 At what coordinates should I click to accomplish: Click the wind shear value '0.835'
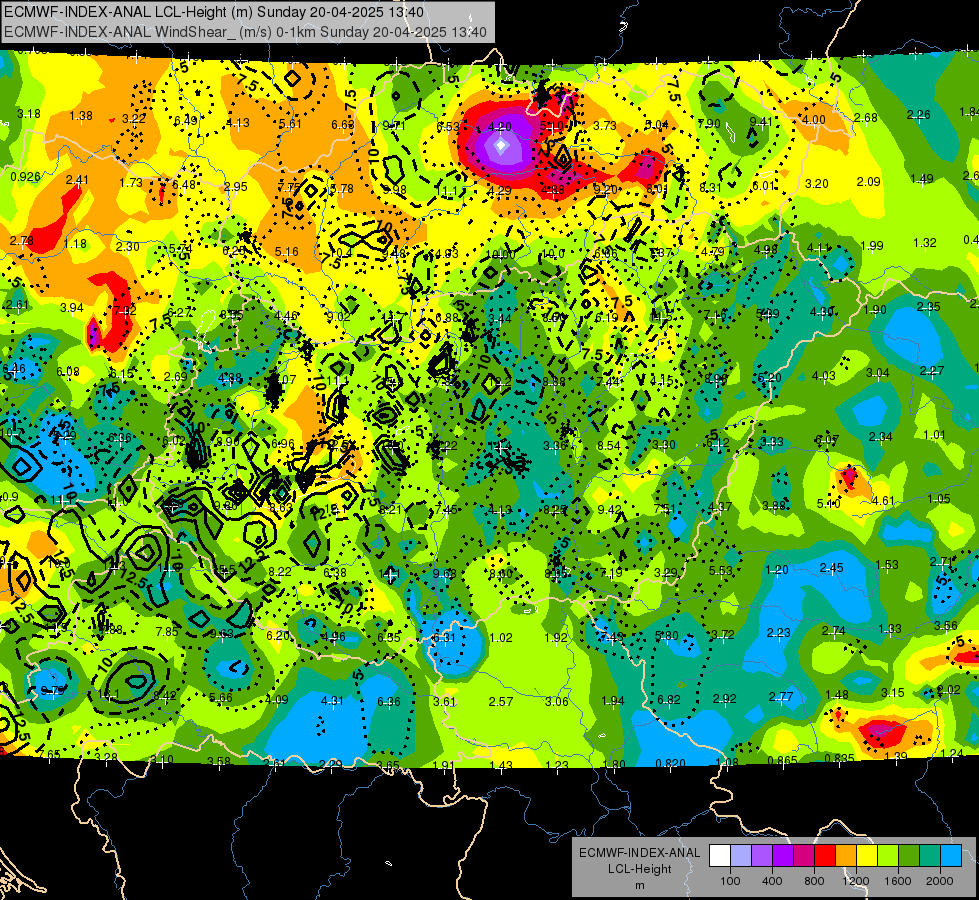pos(840,759)
